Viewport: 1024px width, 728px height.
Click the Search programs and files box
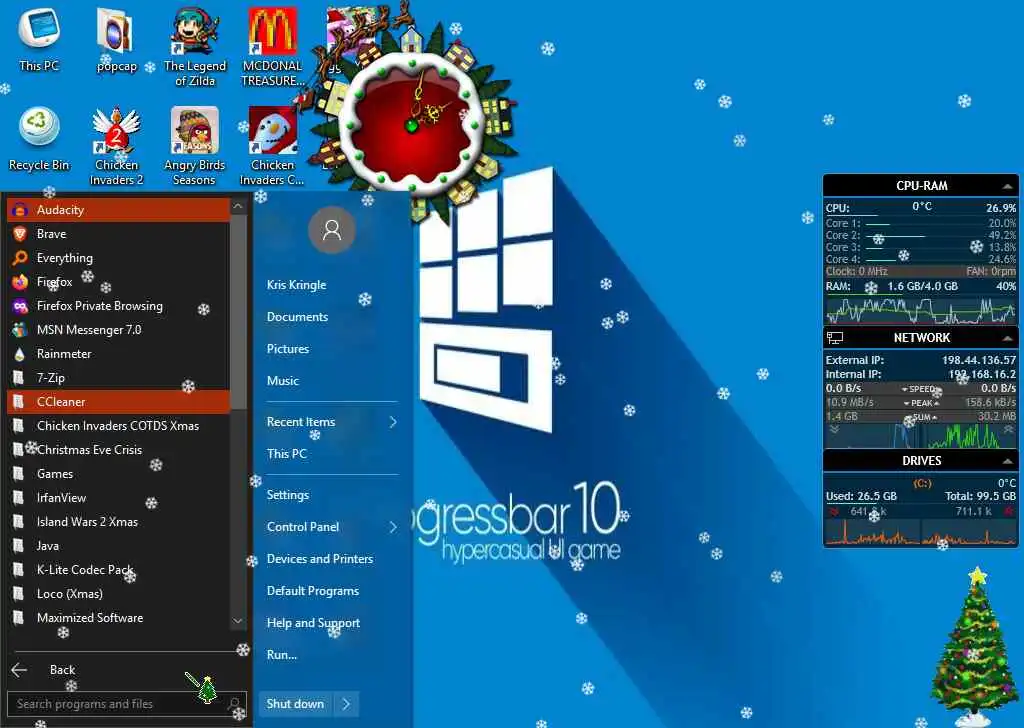[127, 704]
